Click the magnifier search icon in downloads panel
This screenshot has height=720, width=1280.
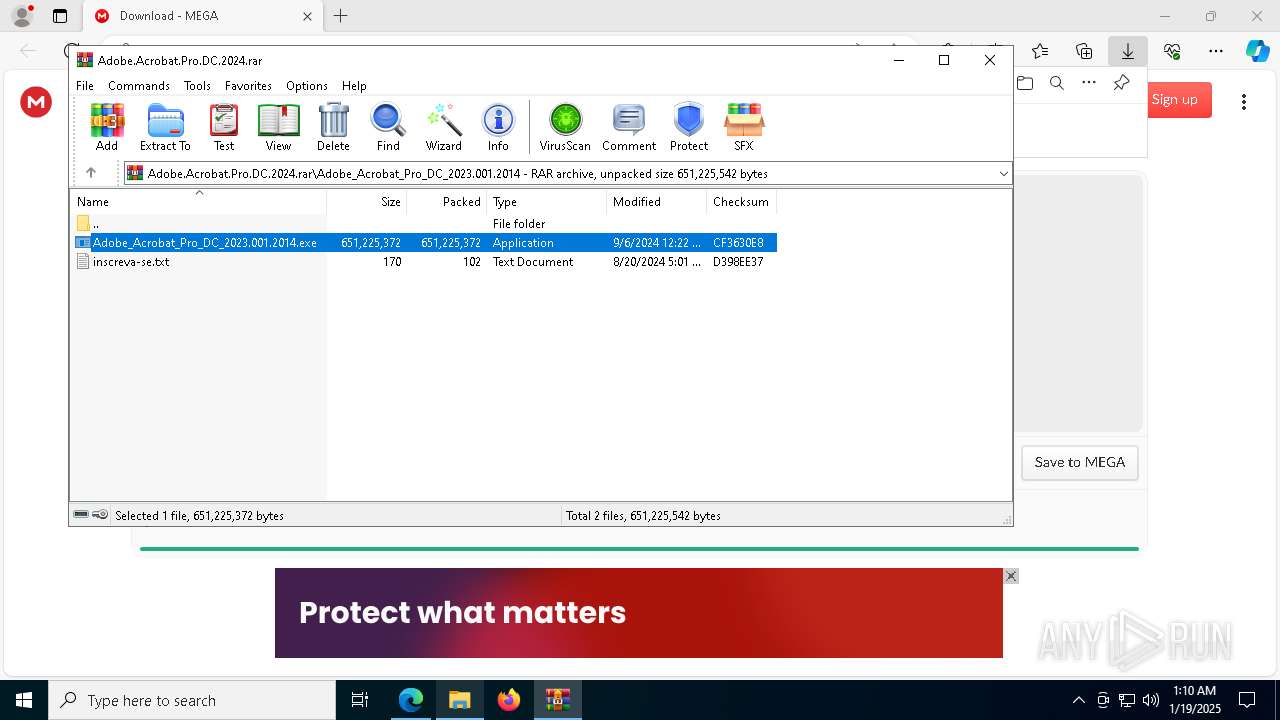pos(1056,83)
